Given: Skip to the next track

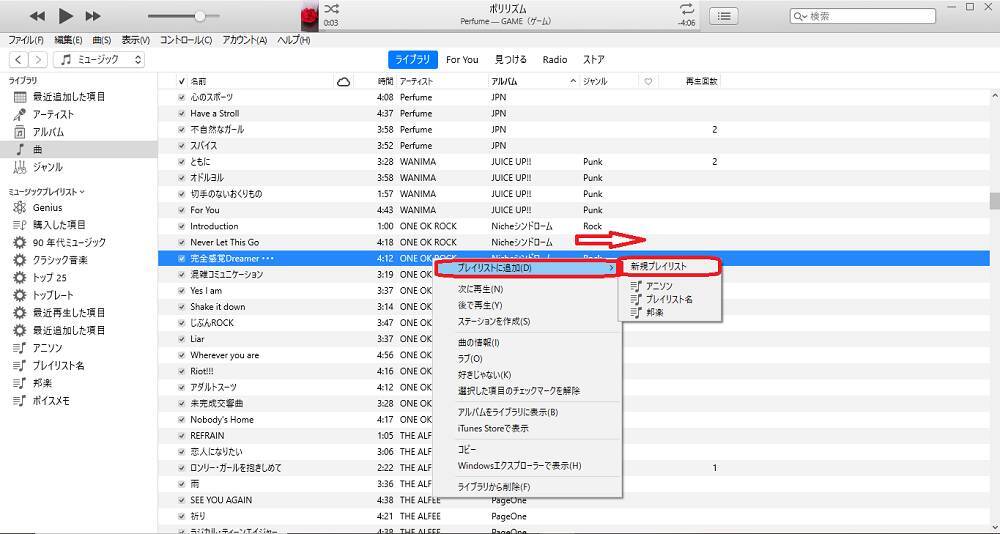Looking at the screenshot, I should [93, 16].
